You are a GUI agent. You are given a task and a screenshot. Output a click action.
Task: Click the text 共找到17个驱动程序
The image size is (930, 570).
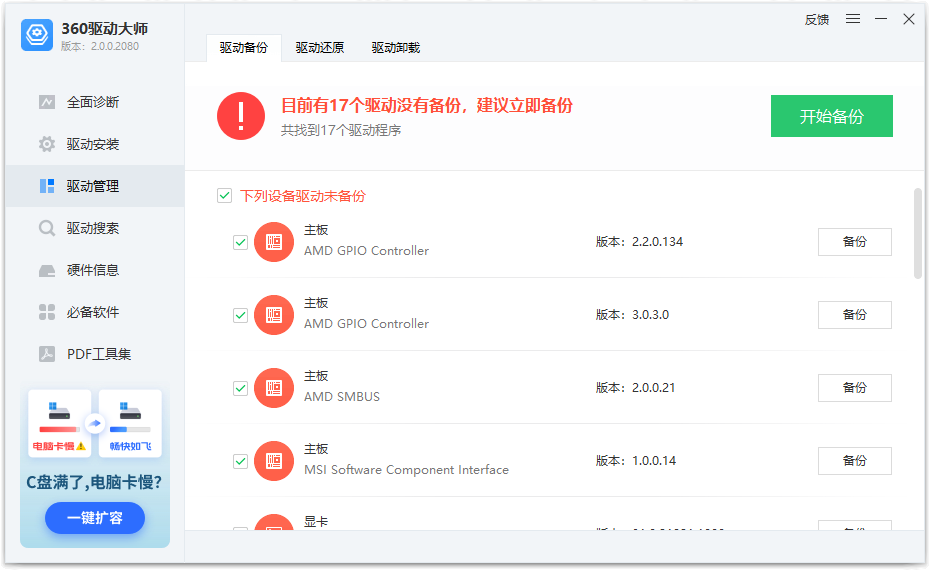(341, 130)
